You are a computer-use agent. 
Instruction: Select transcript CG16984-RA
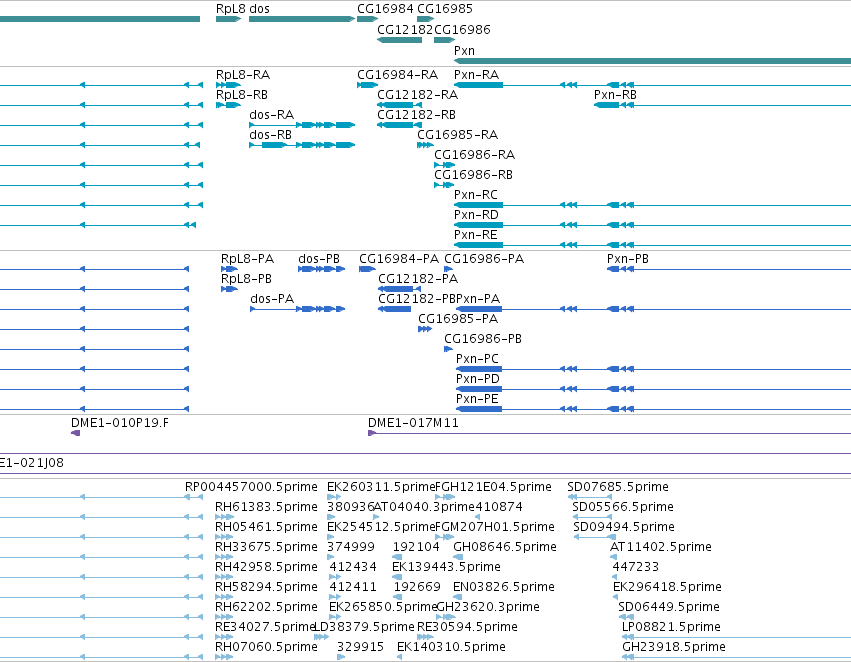click(x=397, y=75)
